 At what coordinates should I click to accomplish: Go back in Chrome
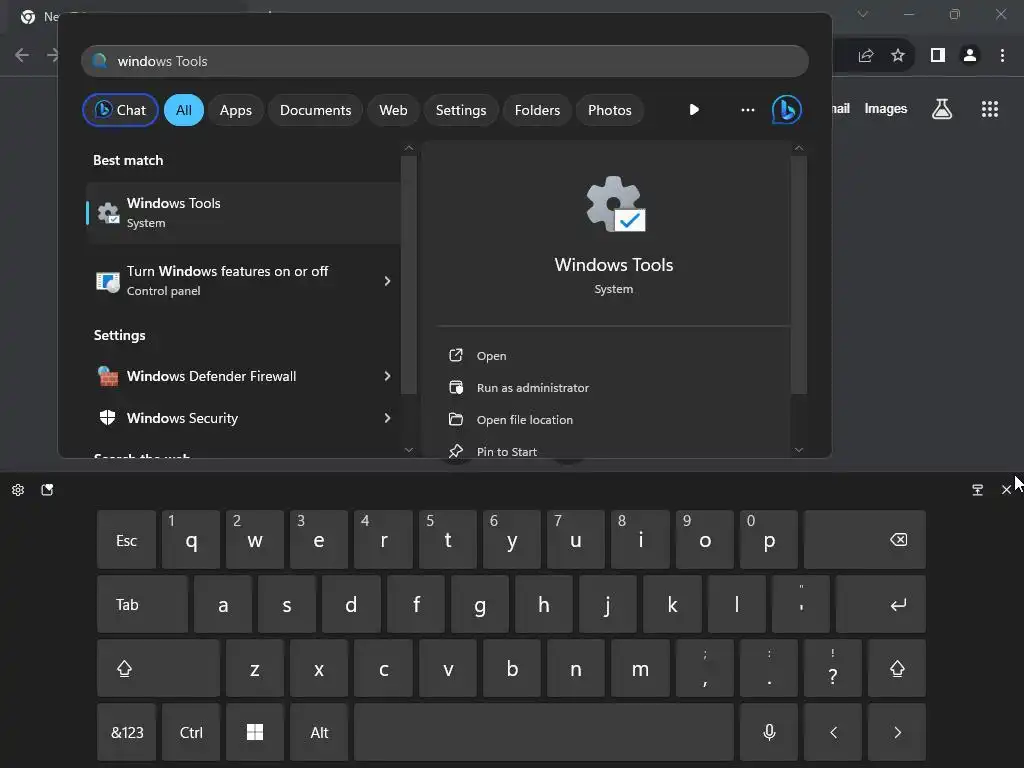point(22,56)
